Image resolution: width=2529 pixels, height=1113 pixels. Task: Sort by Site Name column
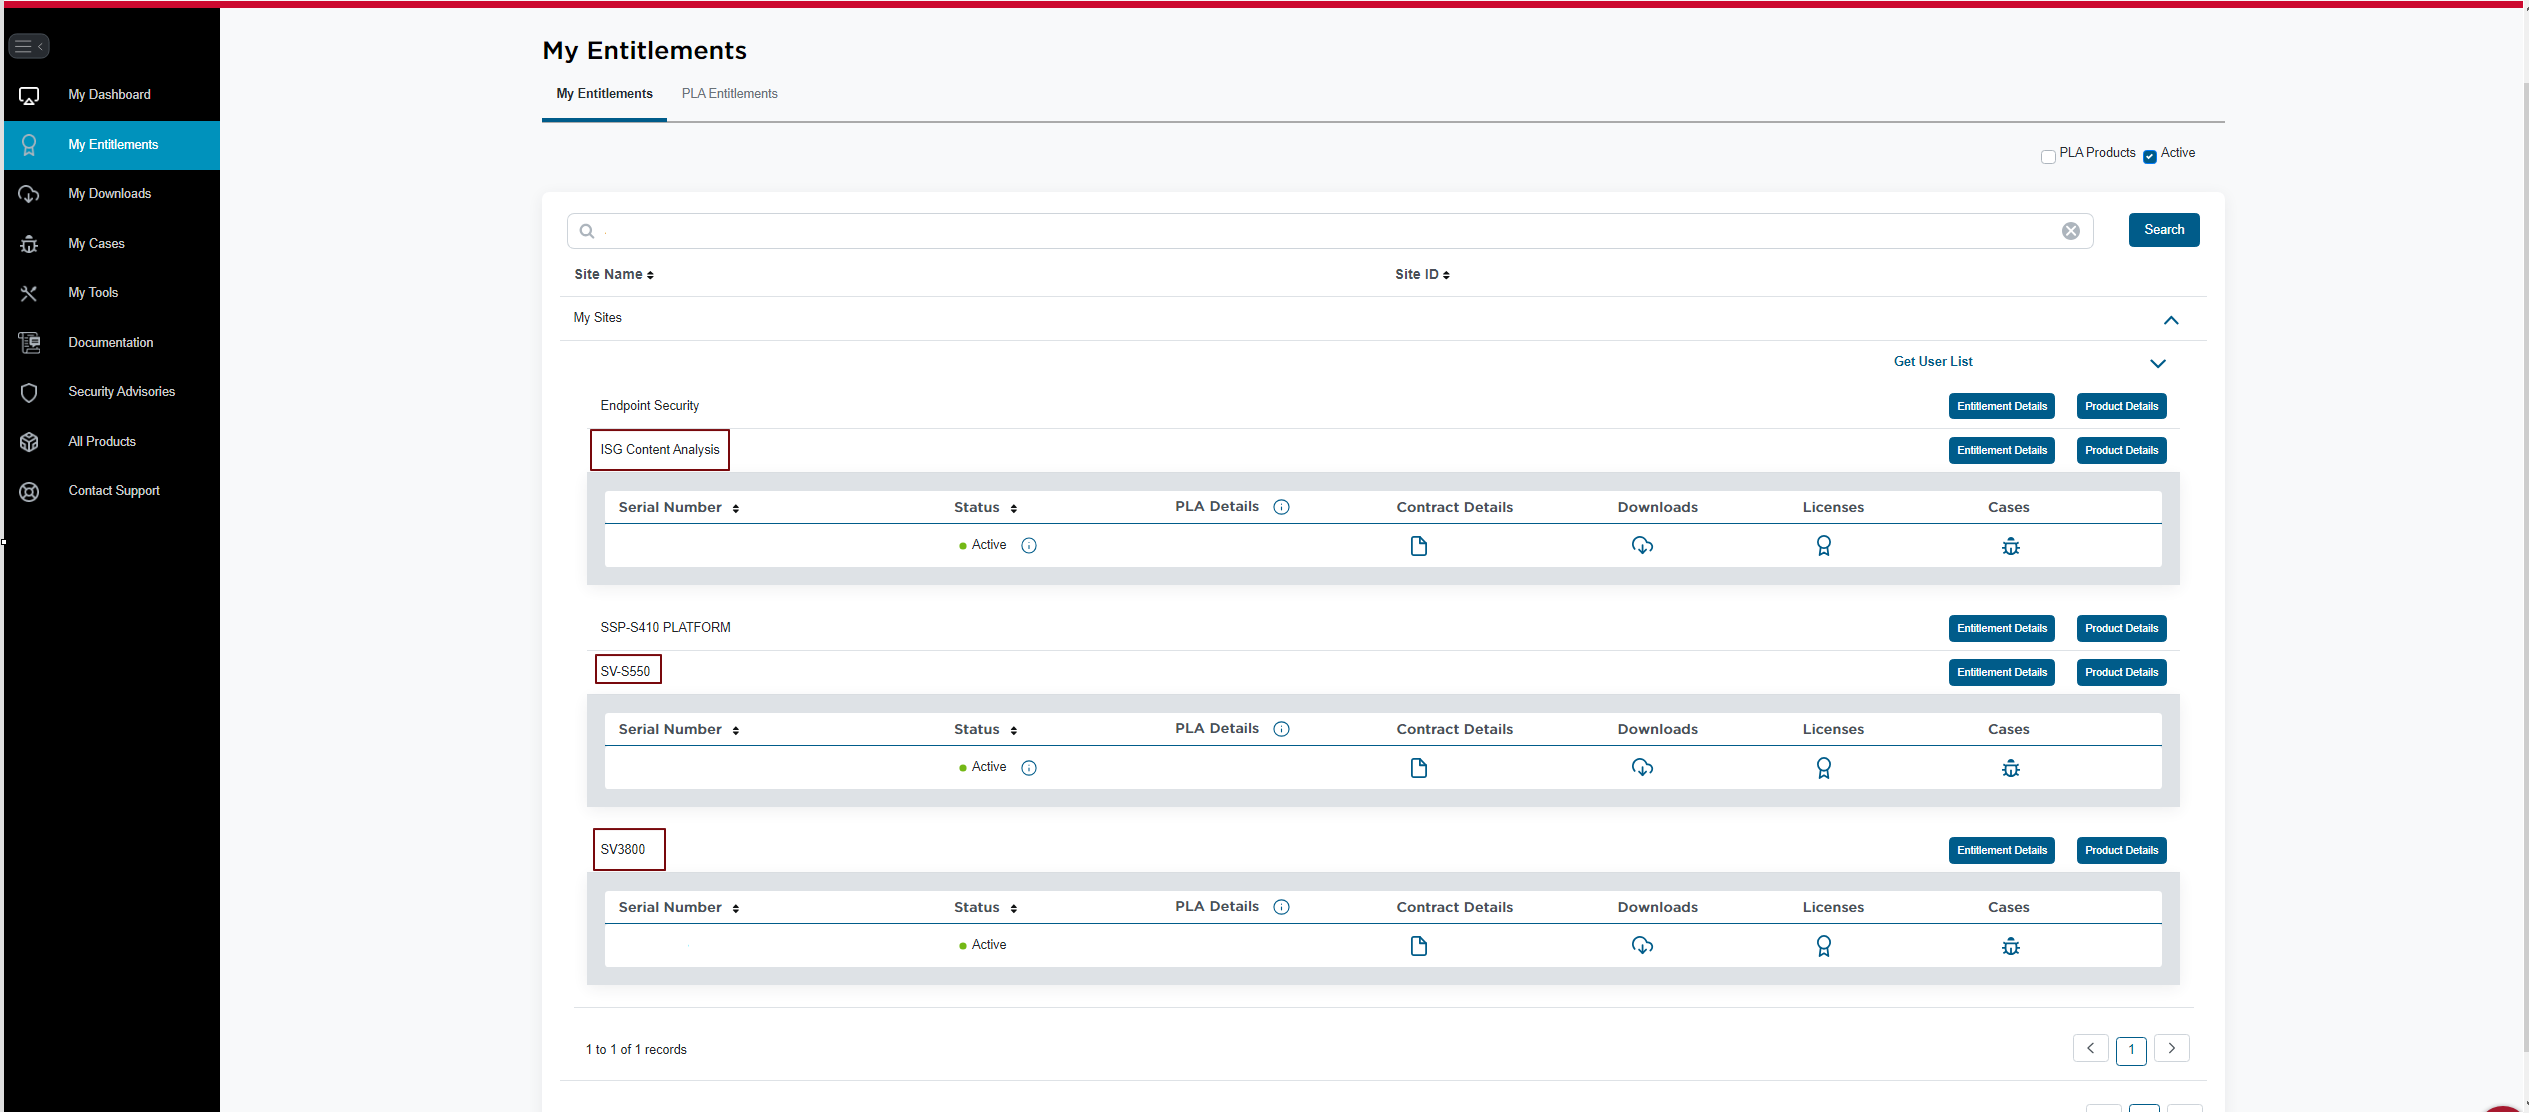coord(613,275)
